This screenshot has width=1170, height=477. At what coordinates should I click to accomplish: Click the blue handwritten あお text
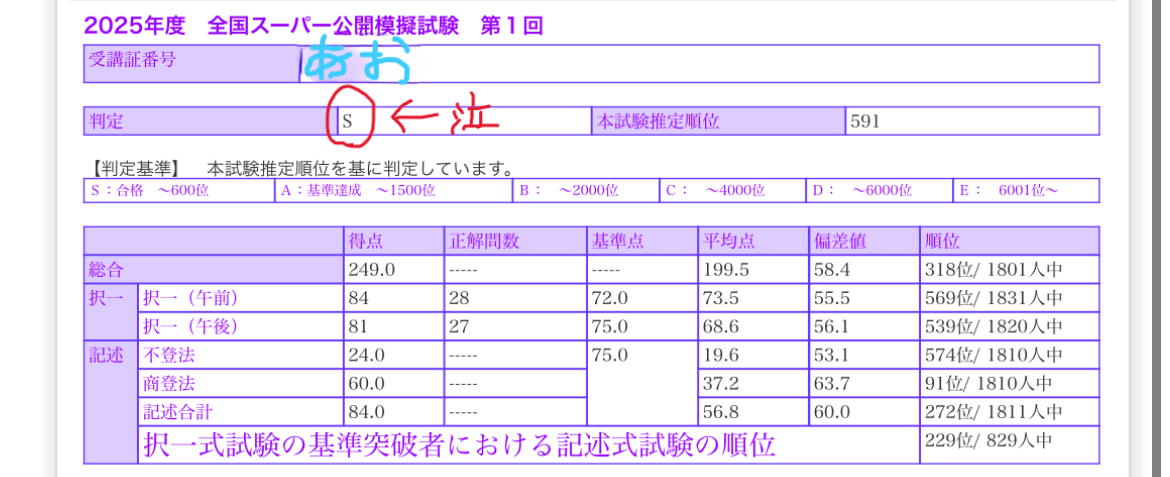click(x=357, y=63)
